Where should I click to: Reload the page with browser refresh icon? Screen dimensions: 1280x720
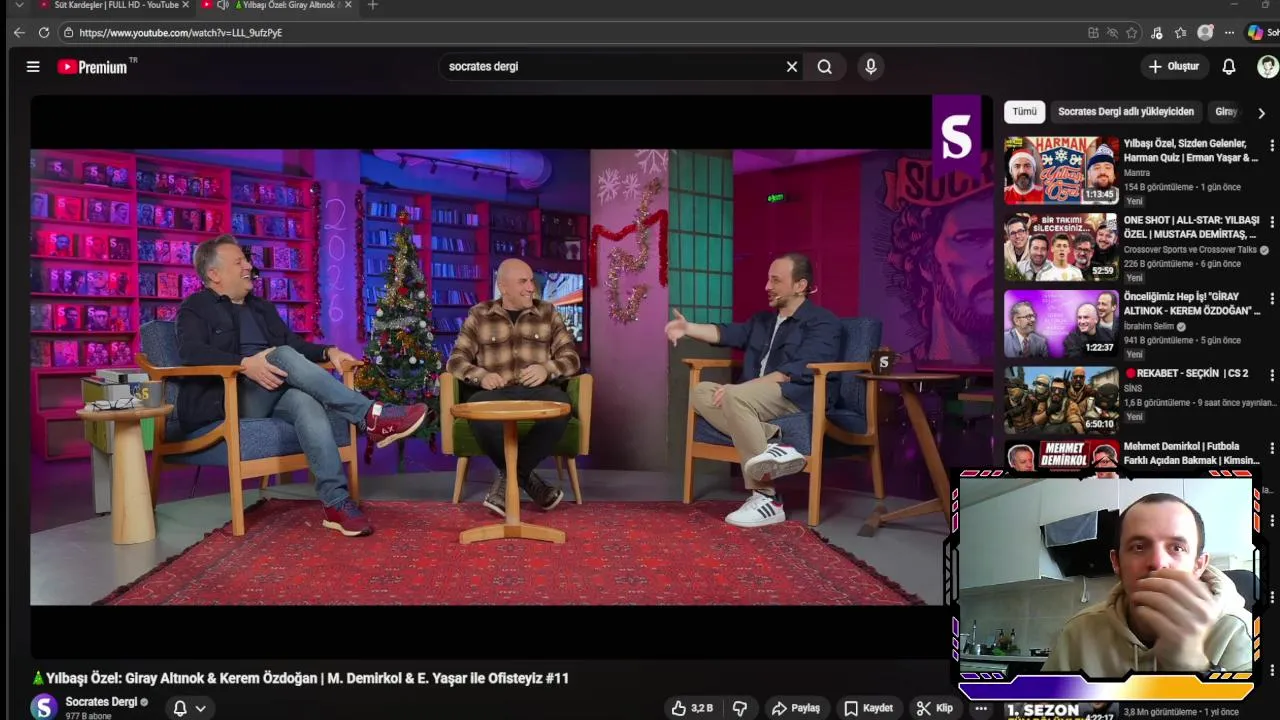pyautogui.click(x=44, y=33)
